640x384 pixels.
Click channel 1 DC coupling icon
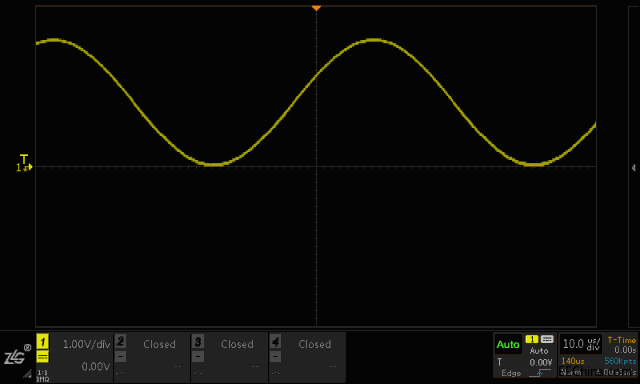click(42, 357)
